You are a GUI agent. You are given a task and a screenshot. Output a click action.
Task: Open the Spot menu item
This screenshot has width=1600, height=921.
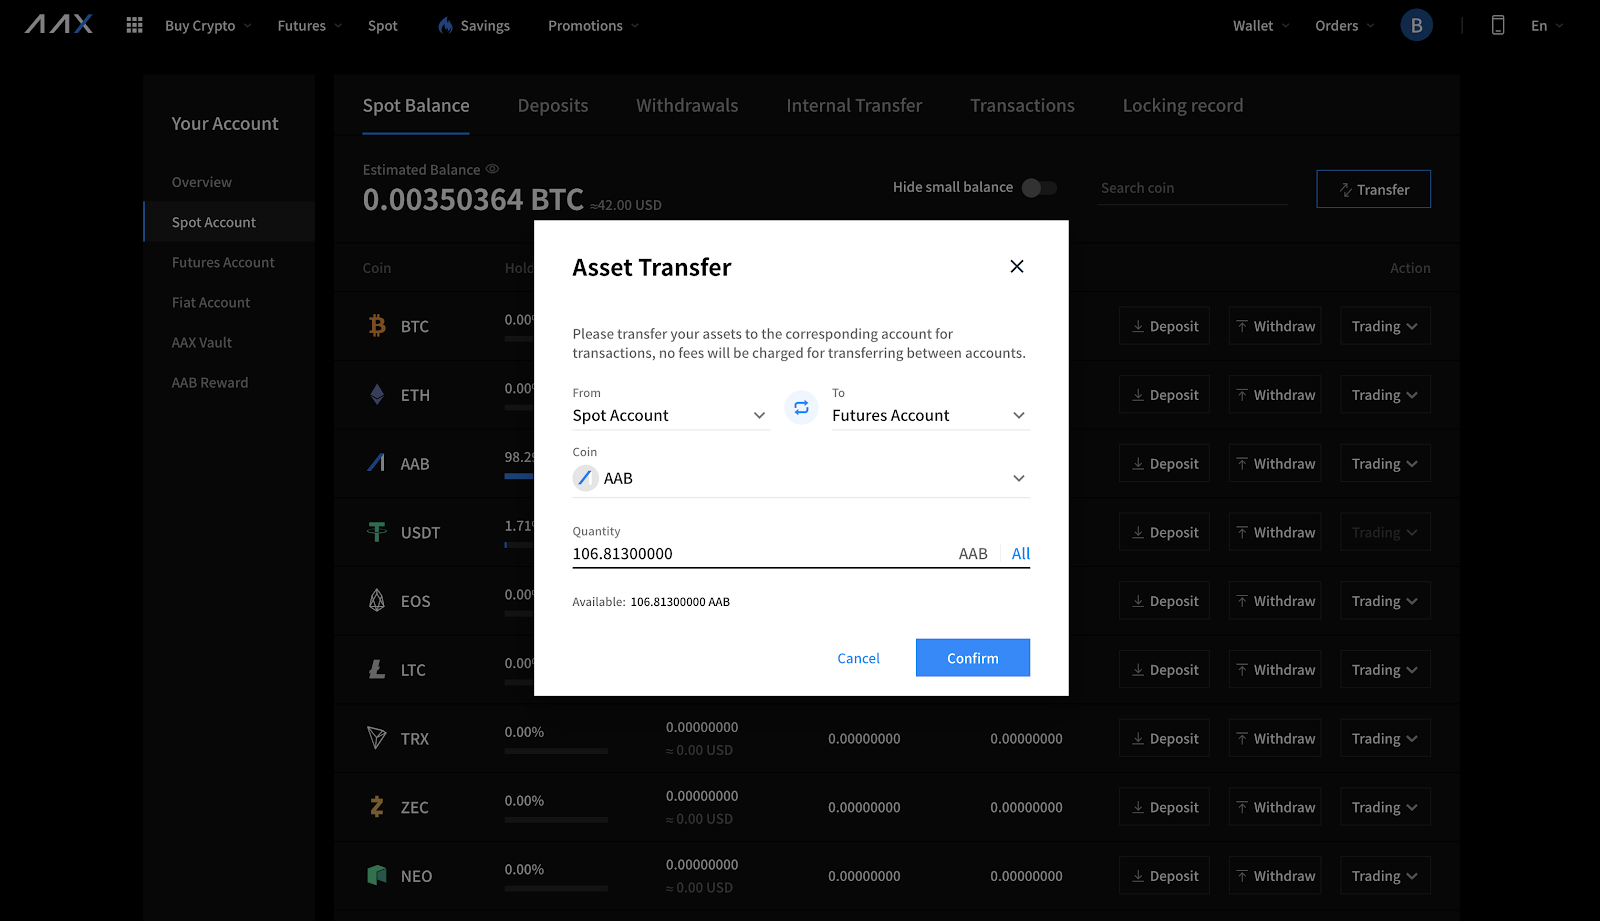click(x=382, y=25)
